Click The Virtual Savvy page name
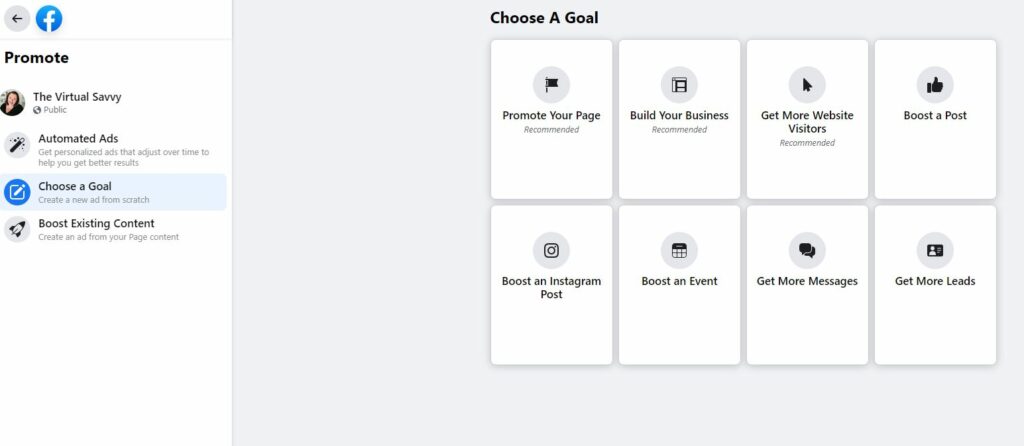This screenshot has width=1024, height=446. 77,97
